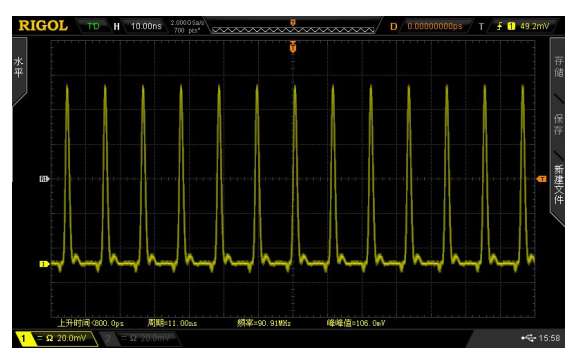Click the 新建文件 new file button
573x364 pixels.
tap(558, 184)
